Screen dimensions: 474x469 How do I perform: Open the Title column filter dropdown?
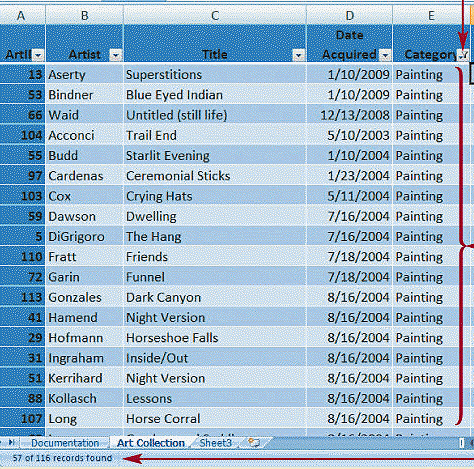tap(299, 55)
